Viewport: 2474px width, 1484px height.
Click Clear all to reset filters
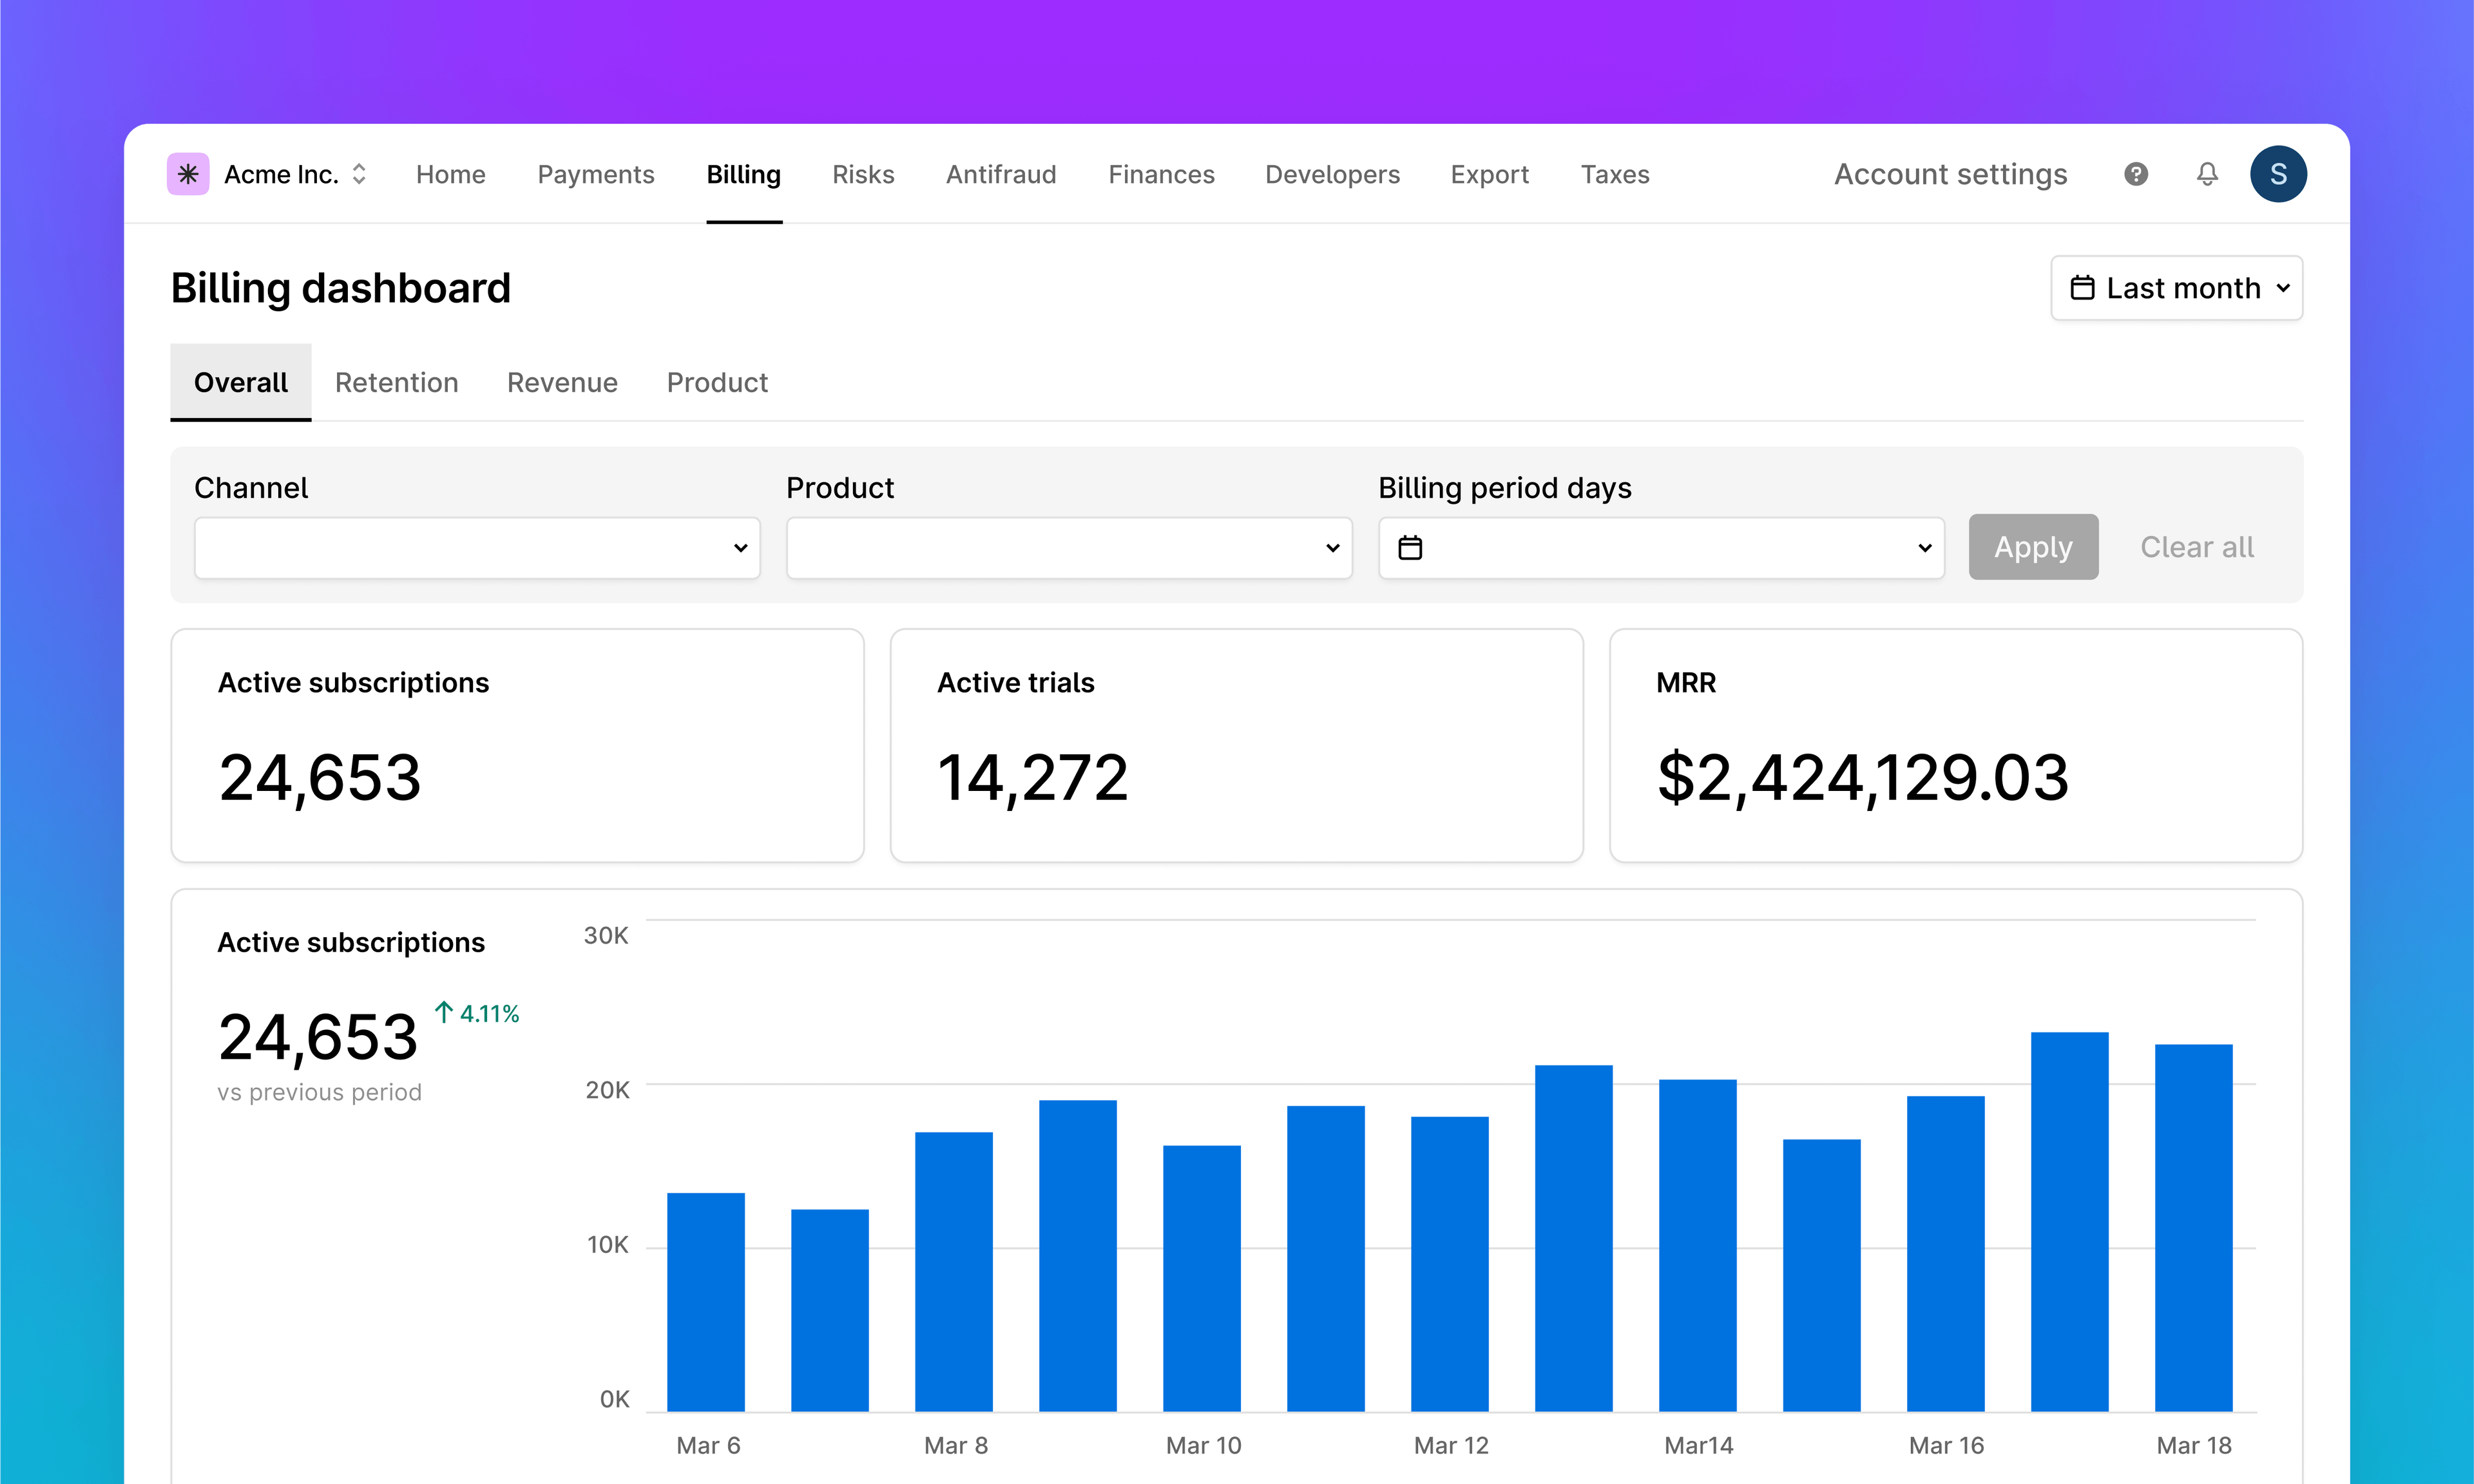click(x=2196, y=547)
